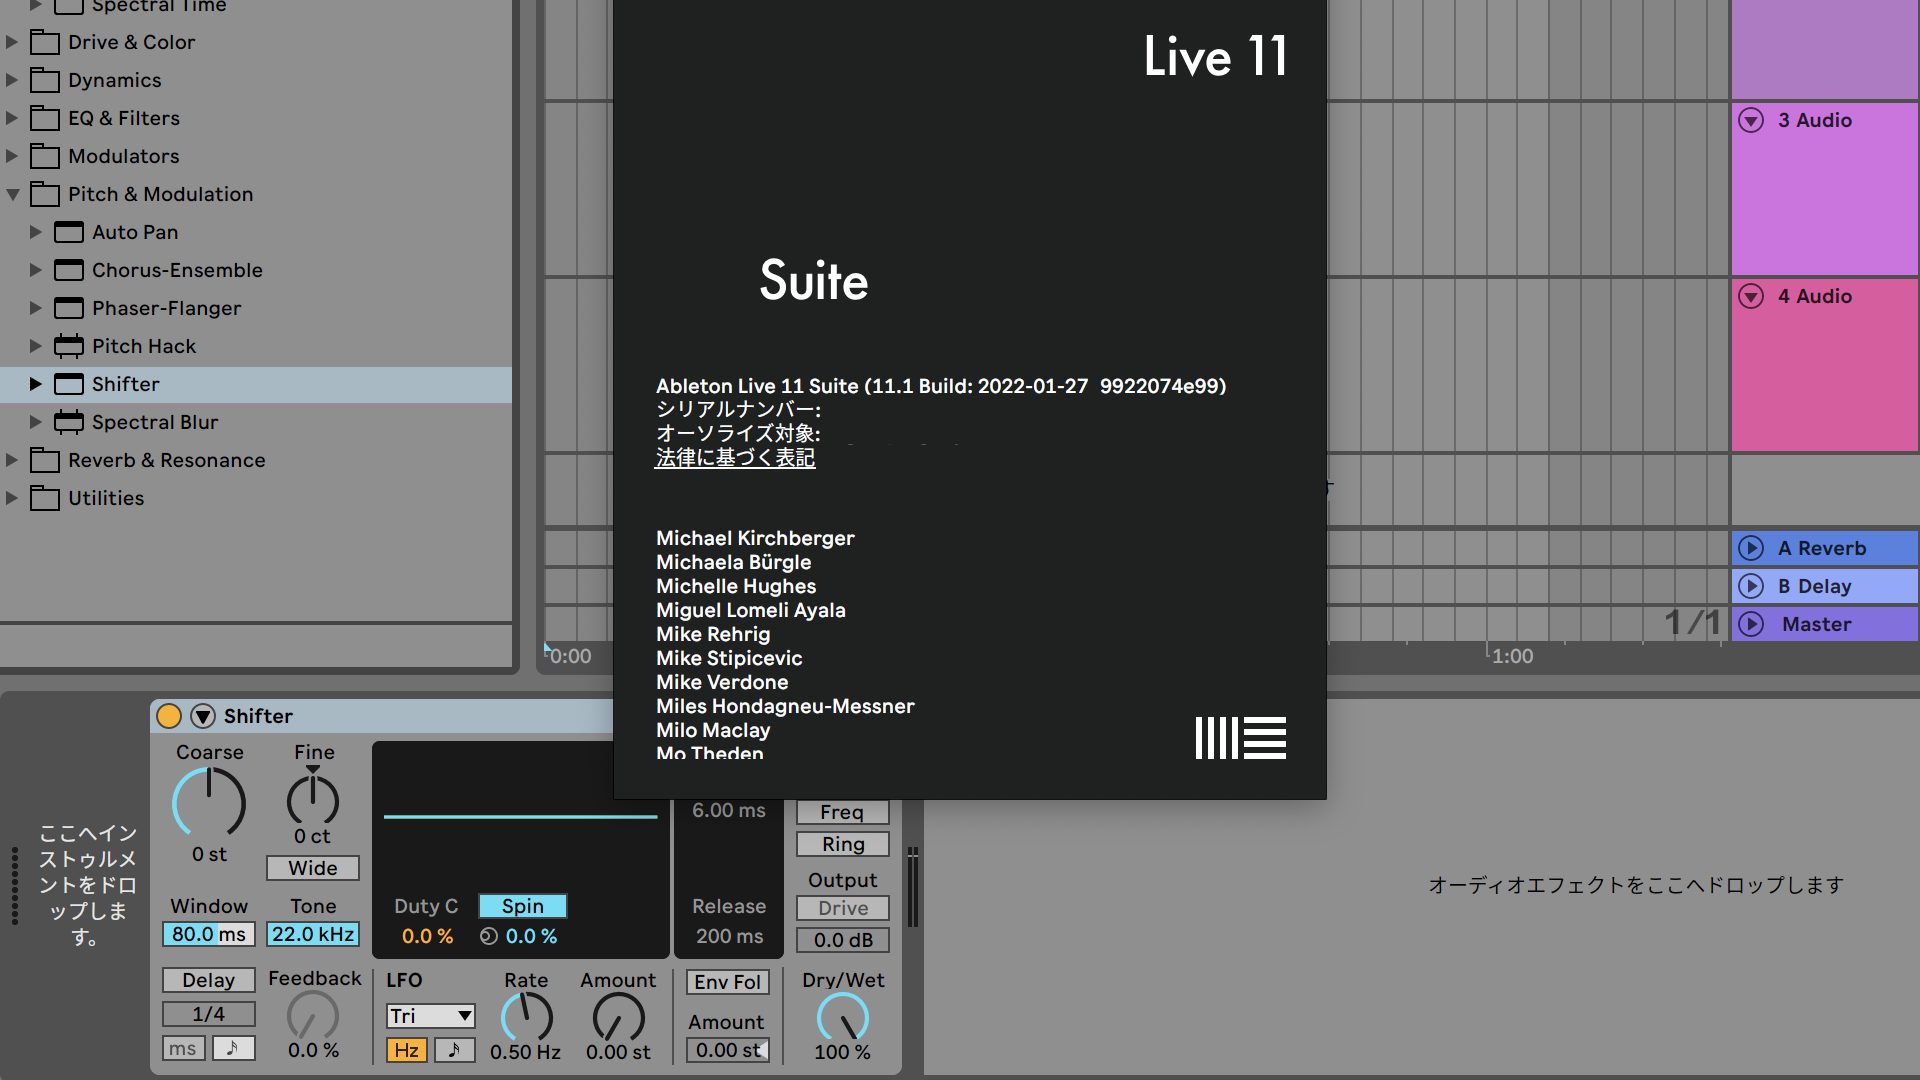The width and height of the screenshot is (1920, 1080).
Task: Enable Wide stereo mode in Shifter
Action: click(x=312, y=868)
